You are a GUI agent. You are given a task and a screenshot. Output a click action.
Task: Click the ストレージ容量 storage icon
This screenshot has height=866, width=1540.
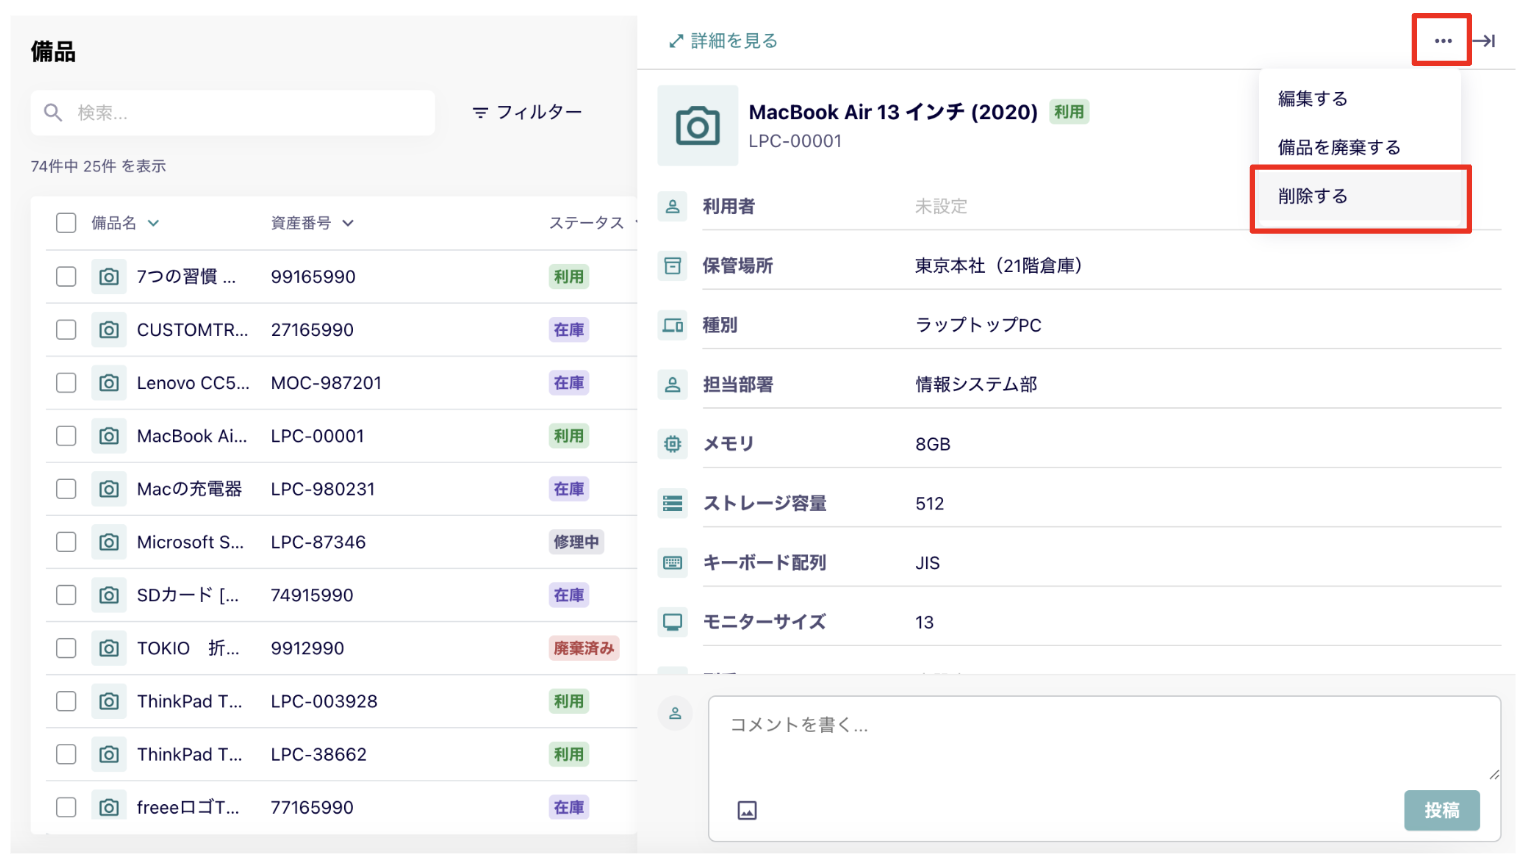(673, 503)
